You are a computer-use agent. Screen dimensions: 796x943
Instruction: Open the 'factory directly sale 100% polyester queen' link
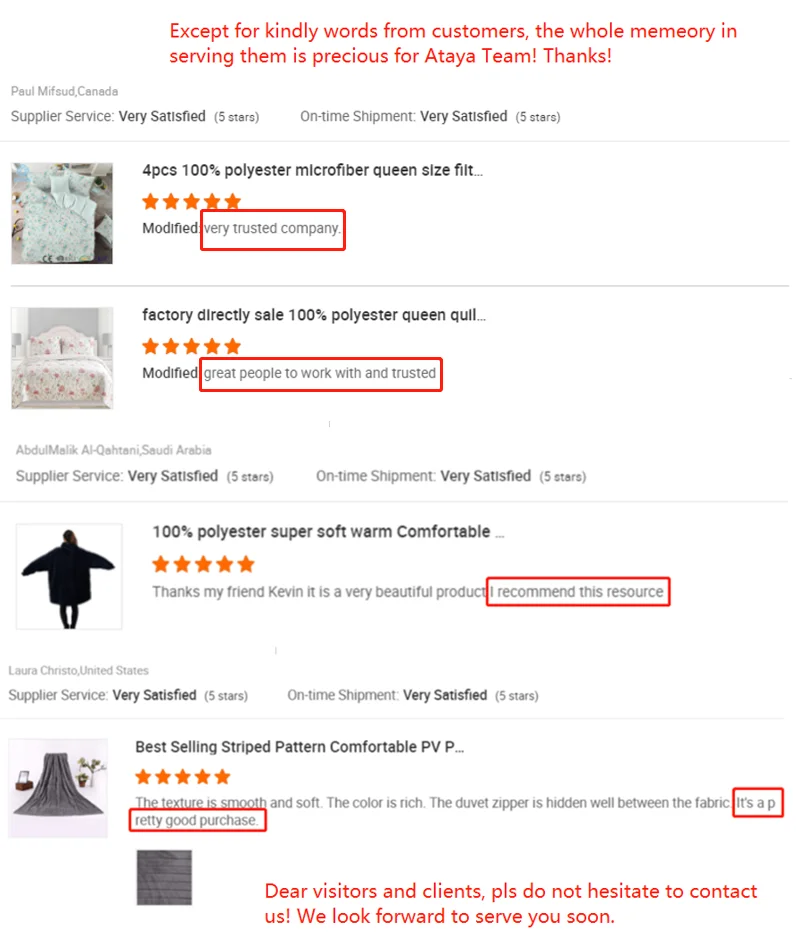coord(314,315)
